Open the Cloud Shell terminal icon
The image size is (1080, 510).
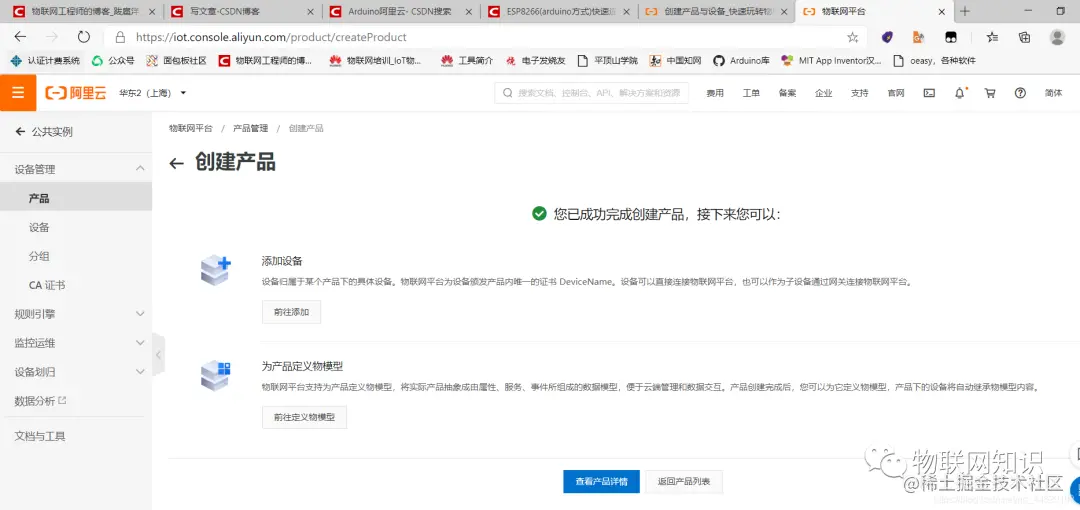[x=929, y=93]
